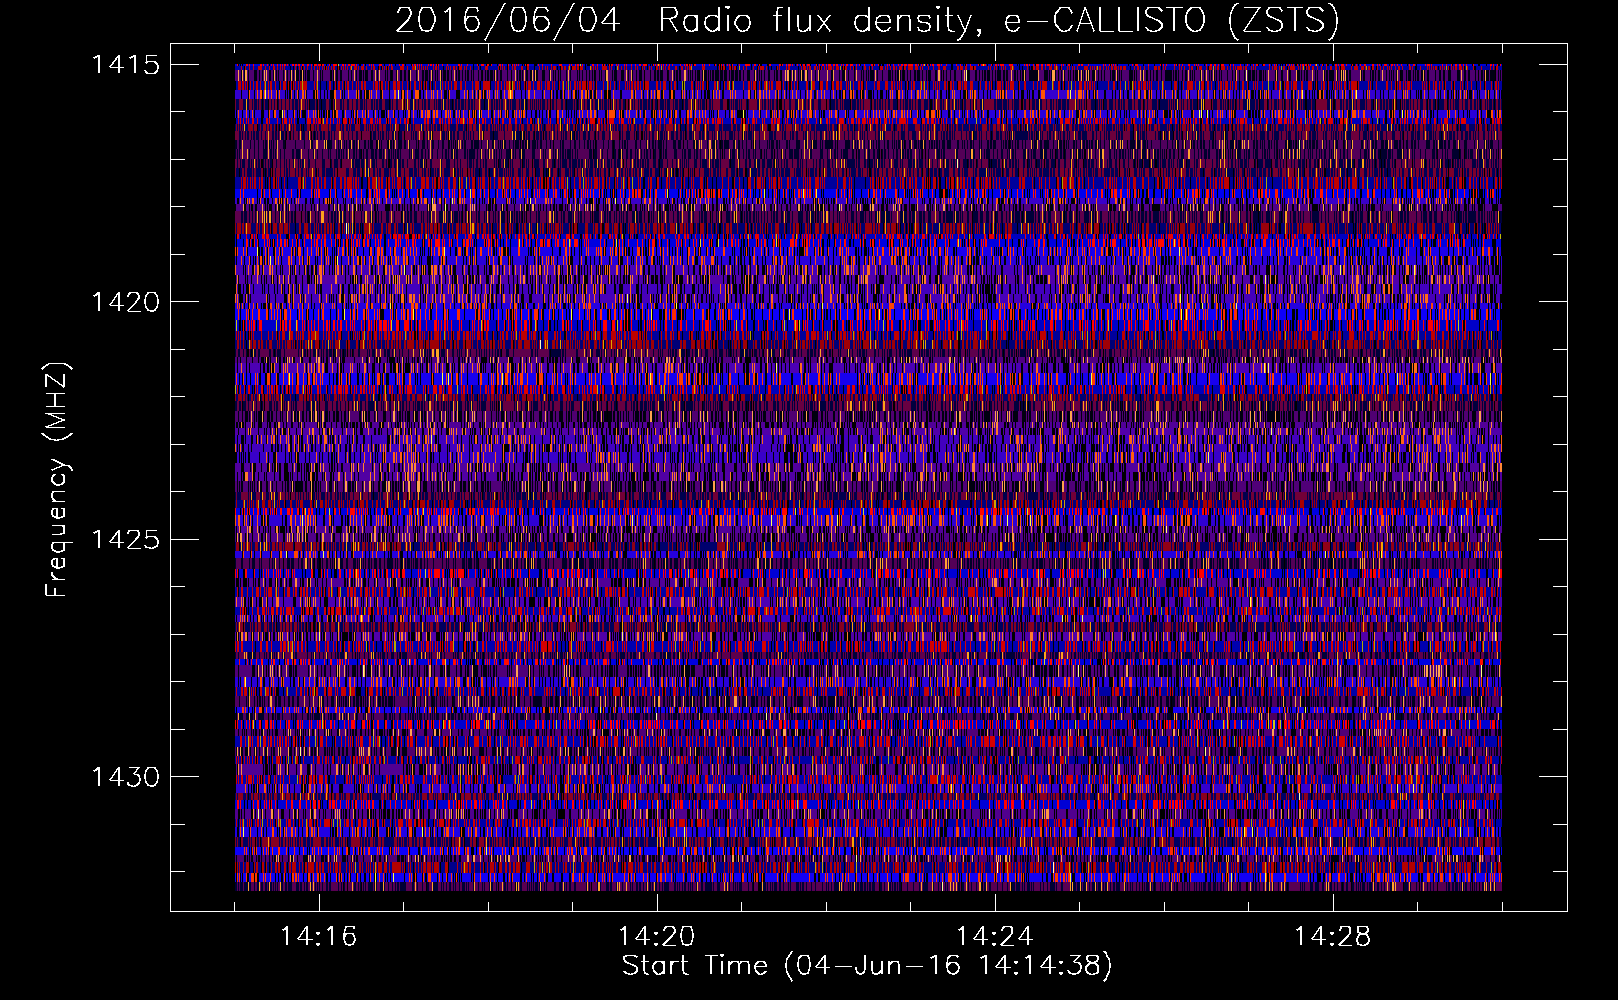Click the frequency tick label 1415
Viewport: 1618px width, 1000px height.
125,65
